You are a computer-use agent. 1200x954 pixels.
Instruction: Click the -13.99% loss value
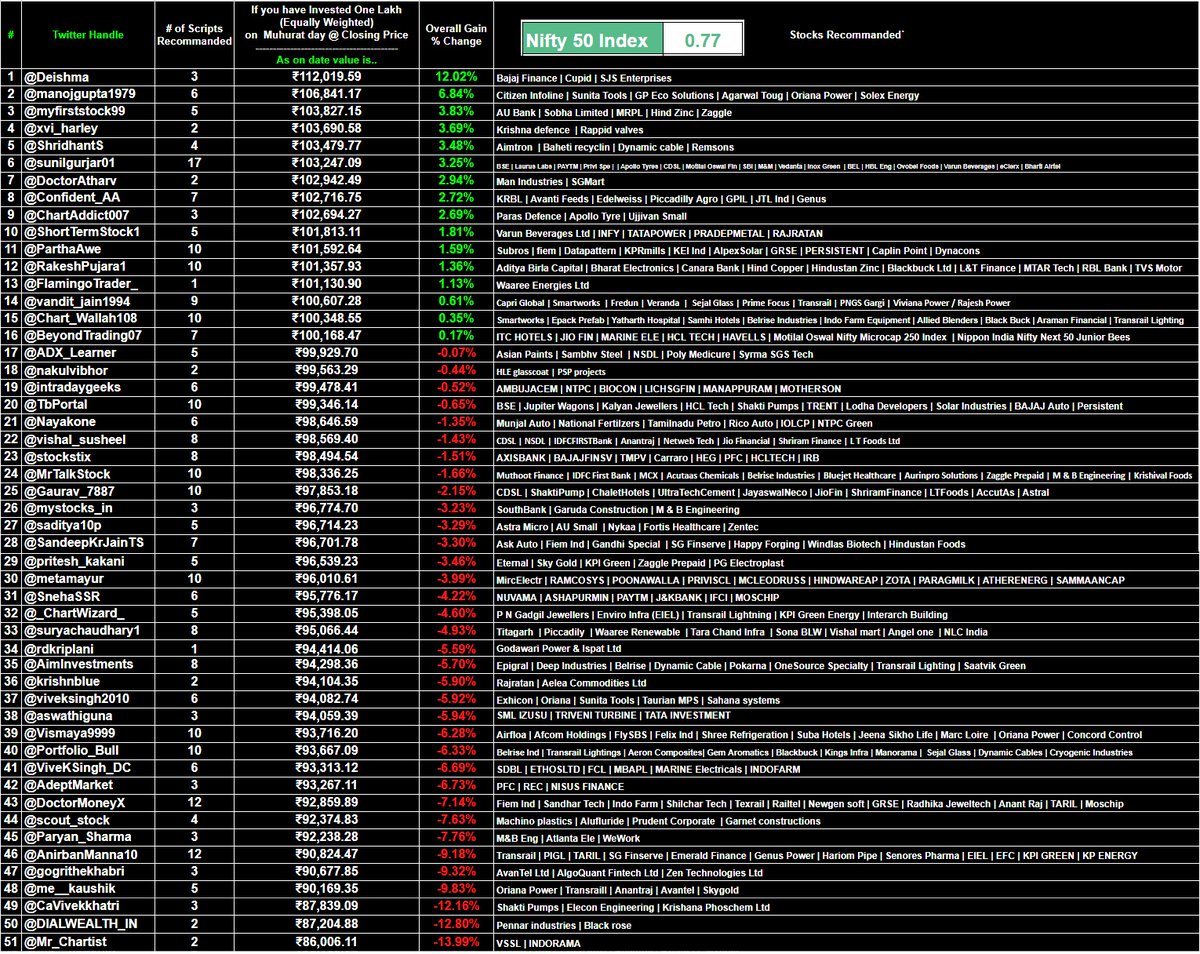coord(455,943)
